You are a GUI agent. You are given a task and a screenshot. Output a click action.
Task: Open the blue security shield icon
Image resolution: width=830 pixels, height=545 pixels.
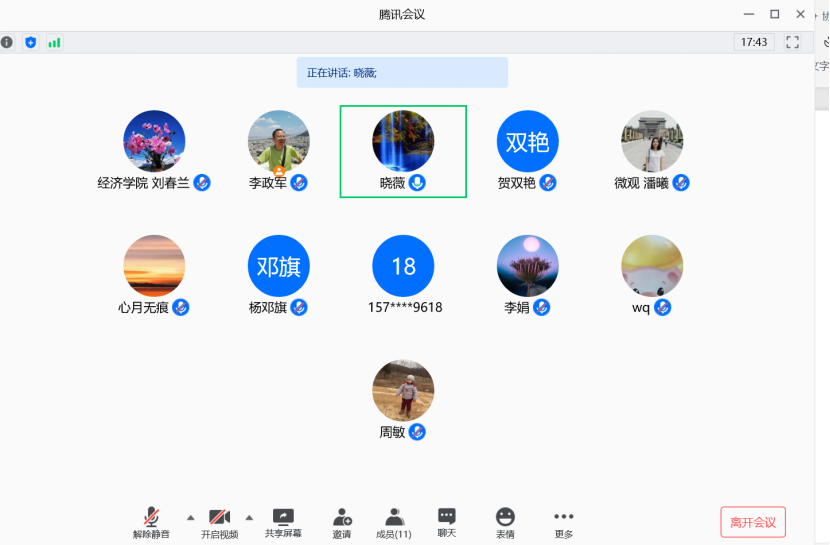coord(31,42)
